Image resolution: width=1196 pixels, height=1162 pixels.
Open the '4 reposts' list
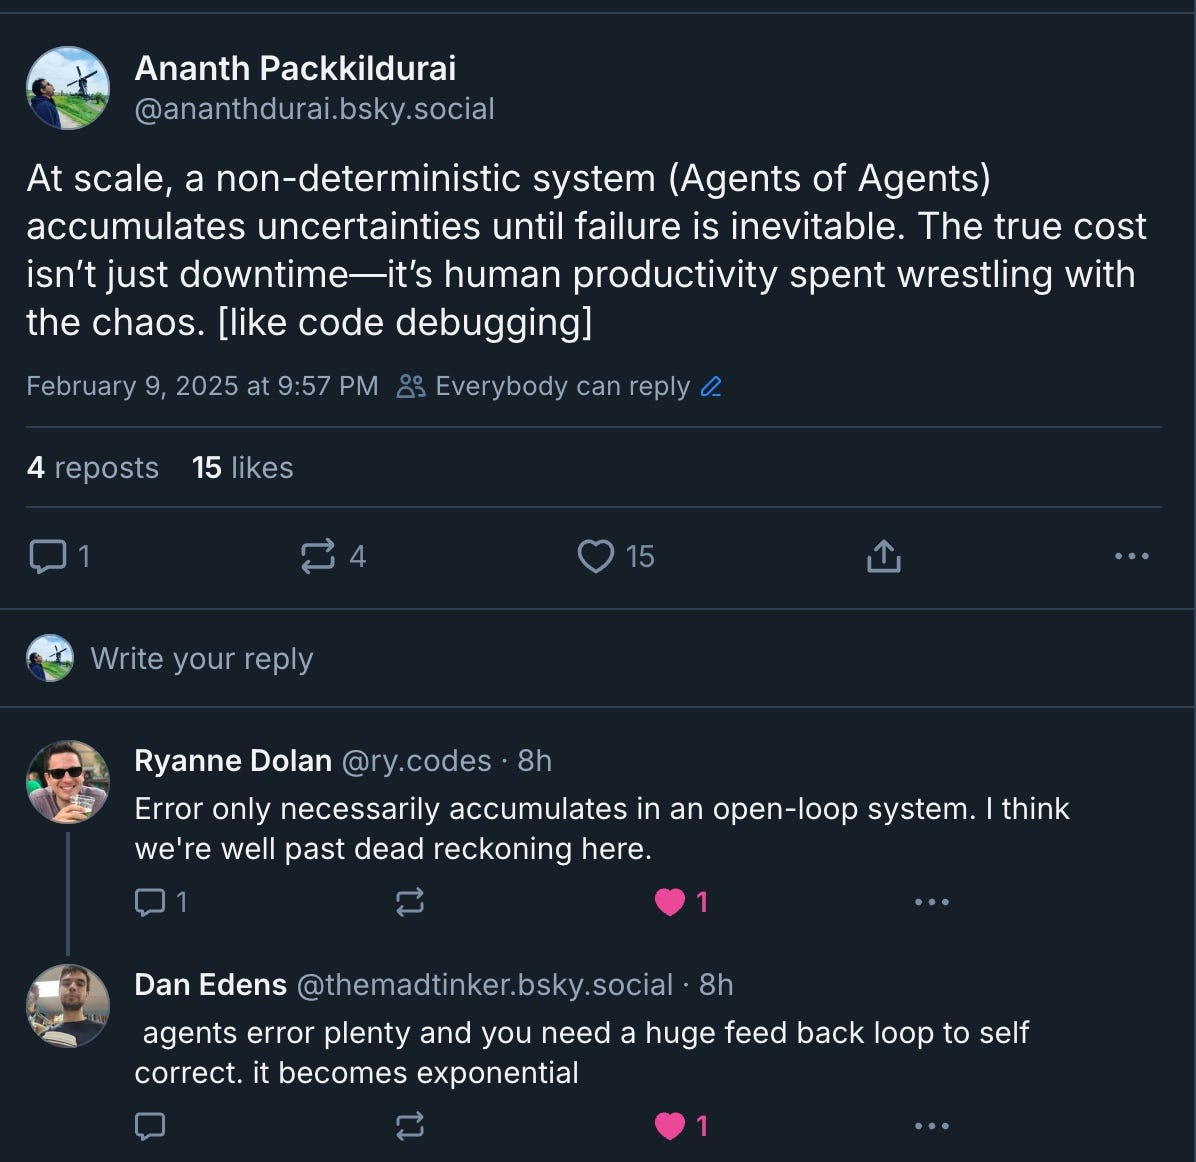click(93, 467)
